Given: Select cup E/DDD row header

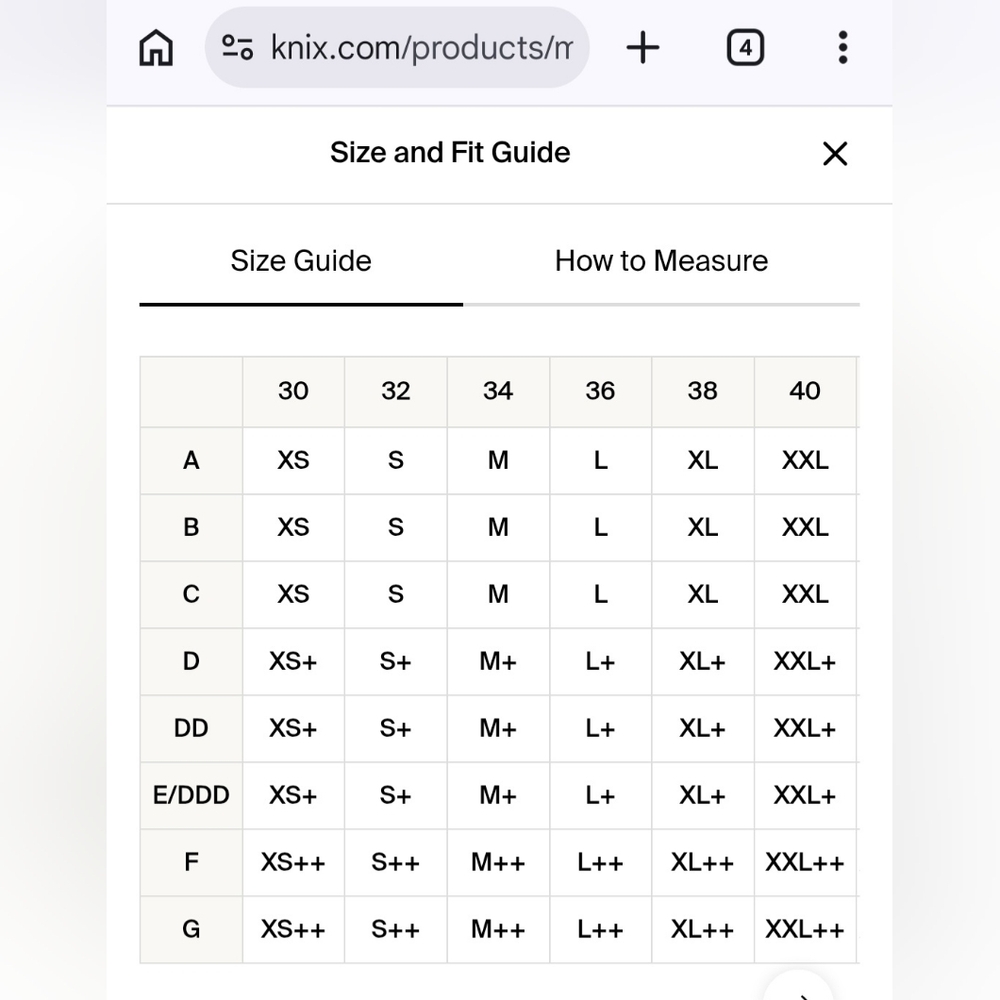Looking at the screenshot, I should click(191, 795).
